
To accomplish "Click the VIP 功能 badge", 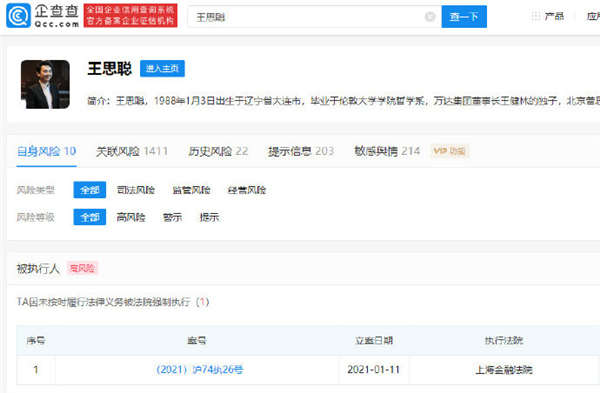I will [450, 151].
